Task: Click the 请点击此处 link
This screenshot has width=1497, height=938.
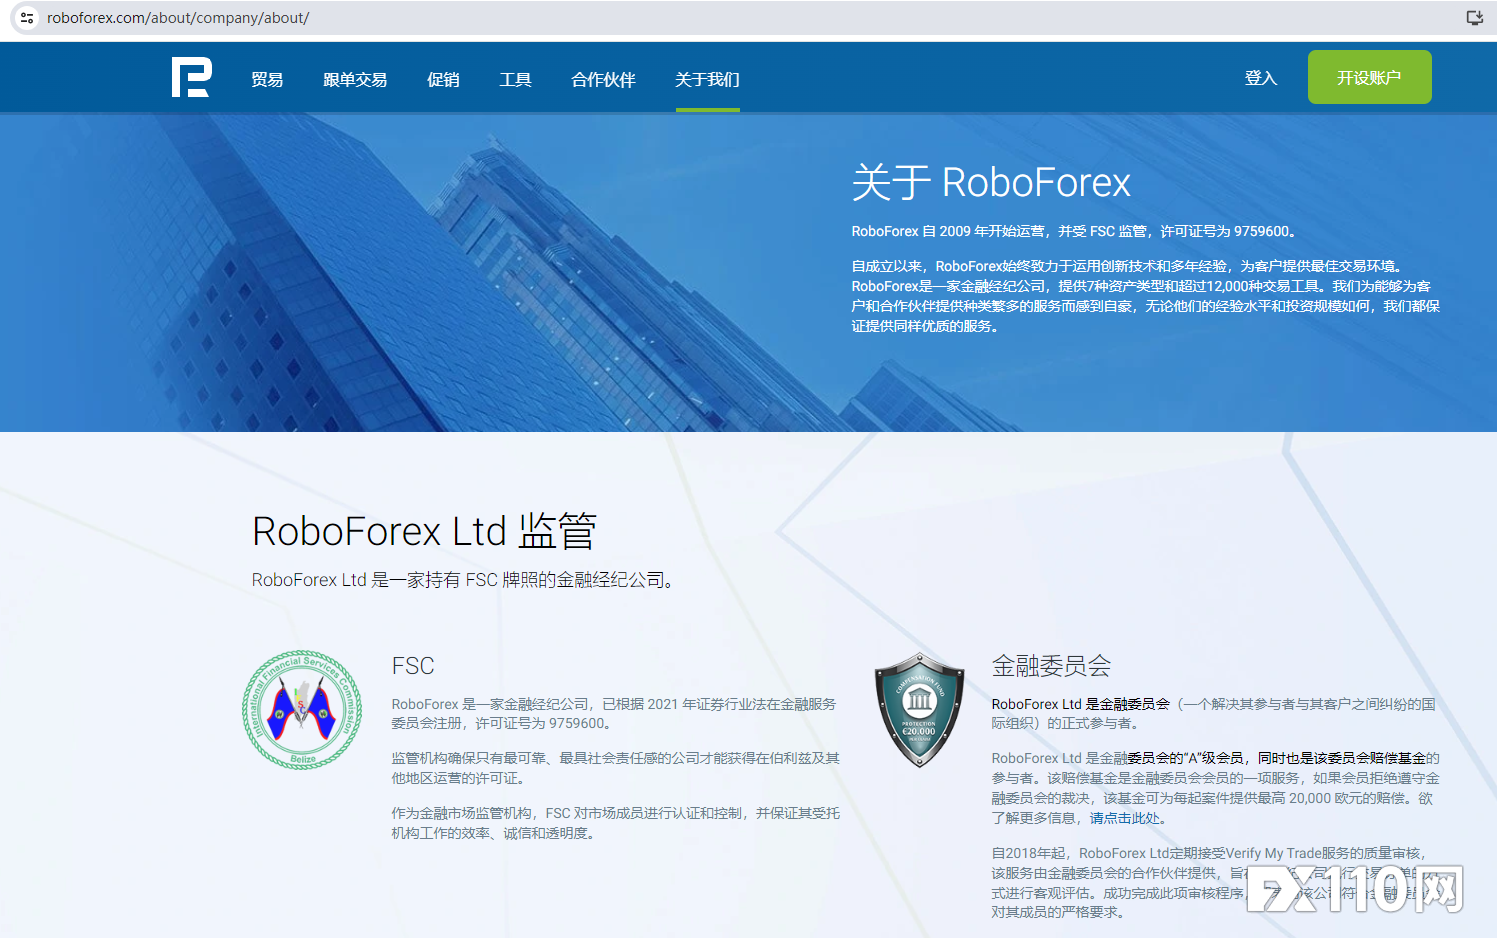Action: tap(1125, 818)
